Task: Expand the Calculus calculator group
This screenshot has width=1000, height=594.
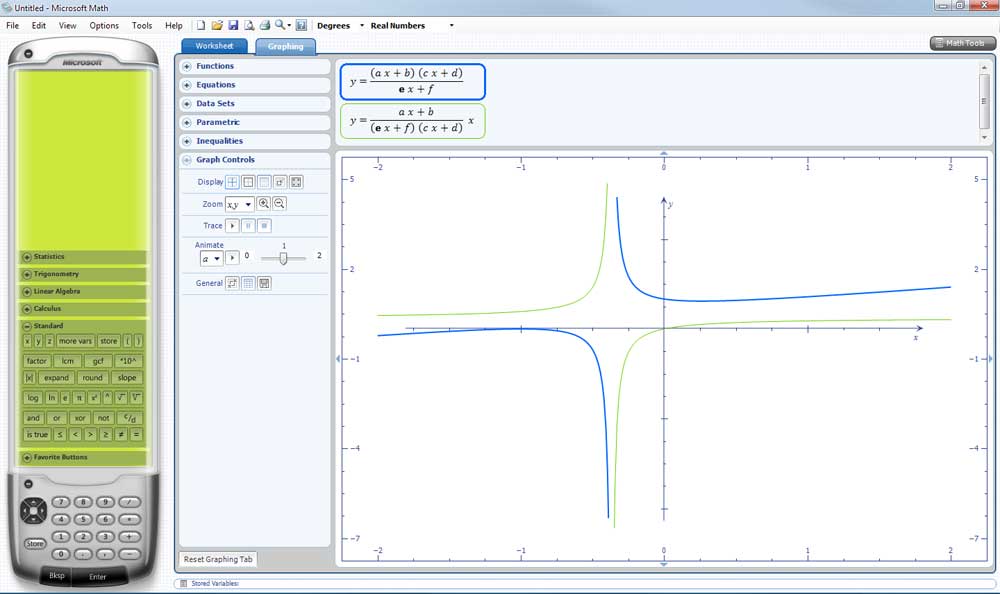Action: [x=27, y=309]
